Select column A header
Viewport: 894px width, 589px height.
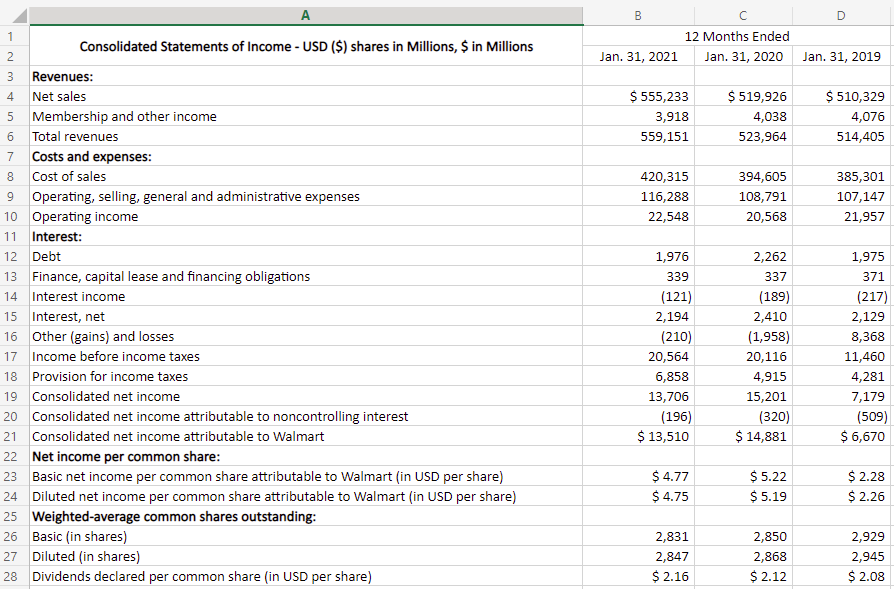tap(305, 16)
